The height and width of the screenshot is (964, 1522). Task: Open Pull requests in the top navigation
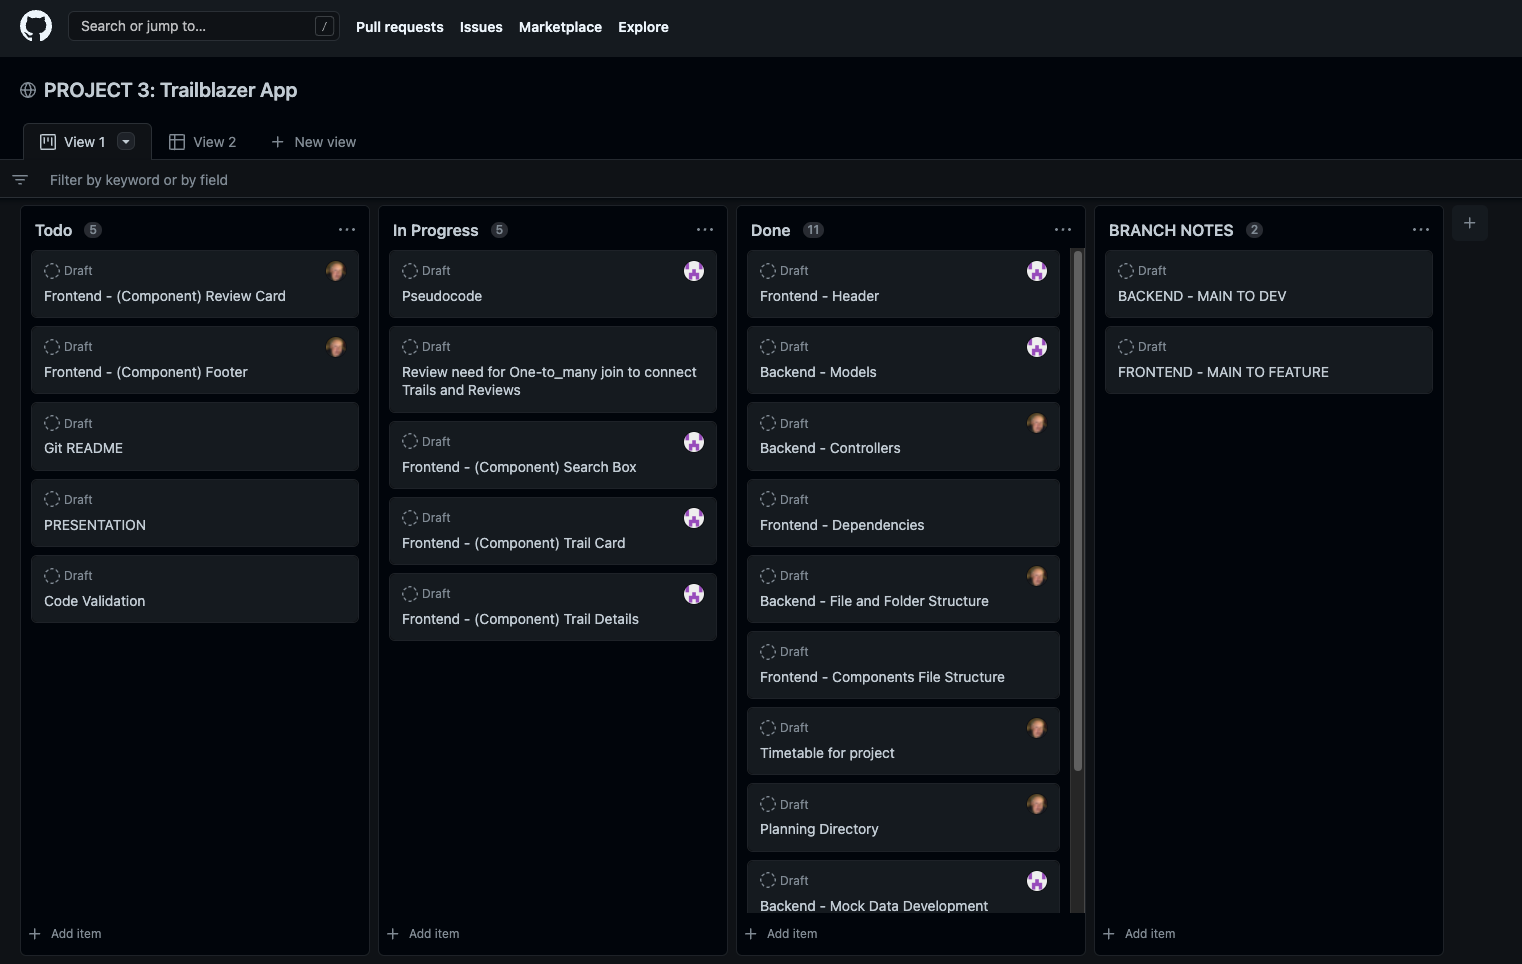(400, 27)
